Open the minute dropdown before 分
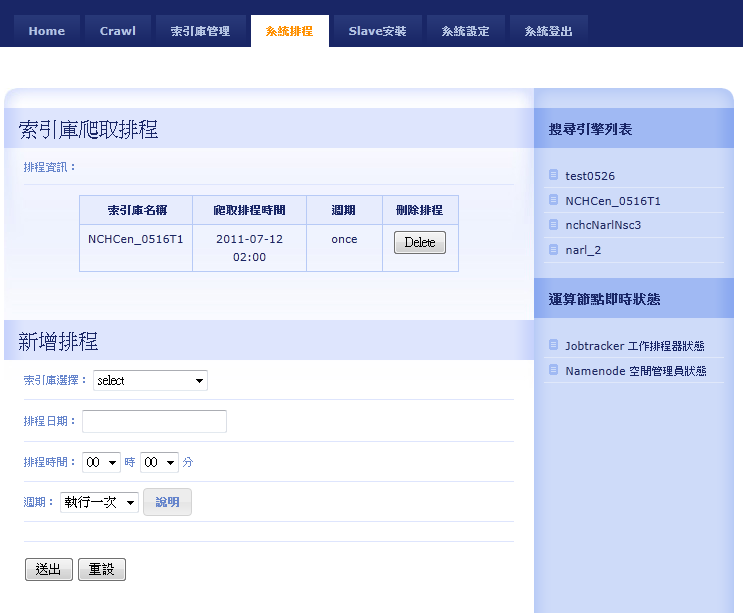 159,462
